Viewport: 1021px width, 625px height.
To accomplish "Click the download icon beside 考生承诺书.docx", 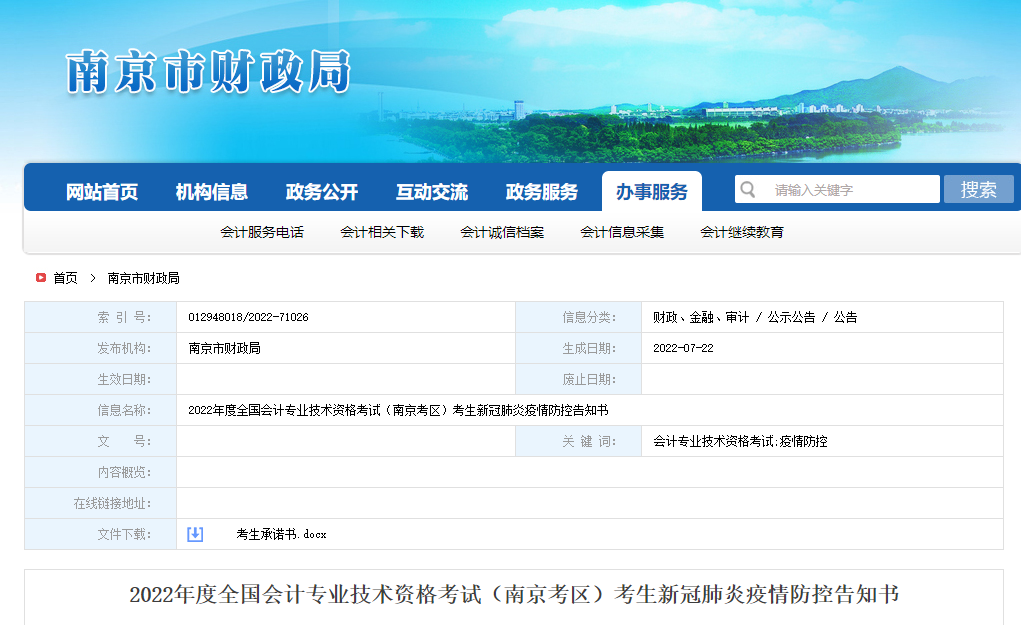I will [x=194, y=534].
